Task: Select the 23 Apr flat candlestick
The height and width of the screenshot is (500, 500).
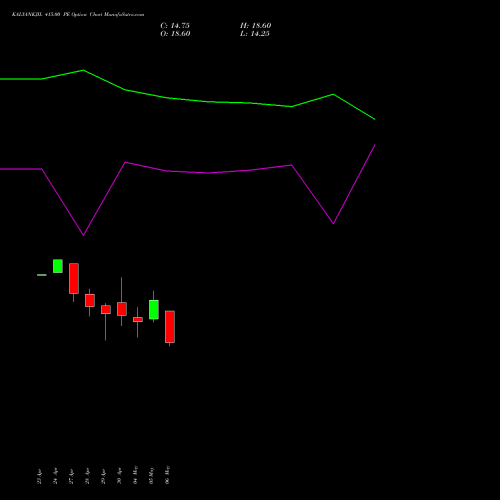Action: tap(42, 275)
